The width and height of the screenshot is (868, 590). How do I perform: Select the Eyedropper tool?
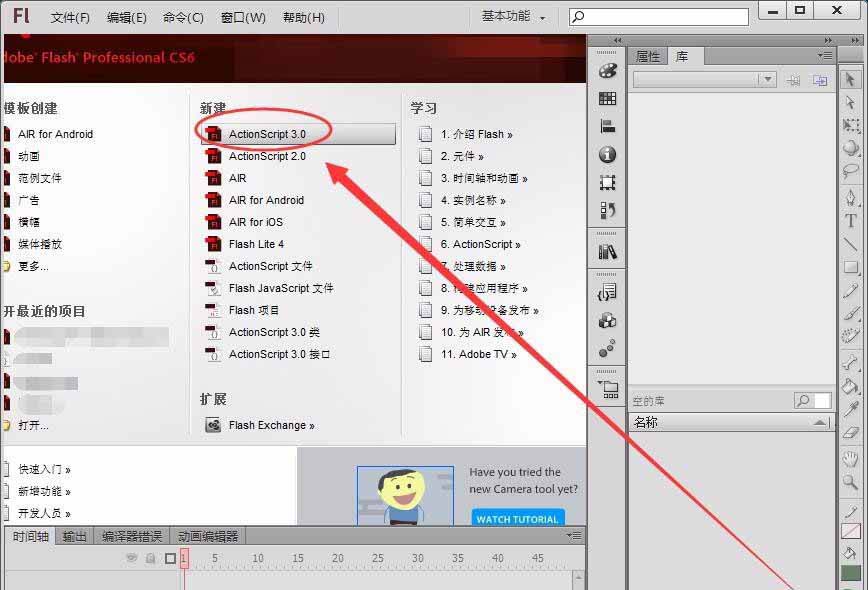point(850,409)
